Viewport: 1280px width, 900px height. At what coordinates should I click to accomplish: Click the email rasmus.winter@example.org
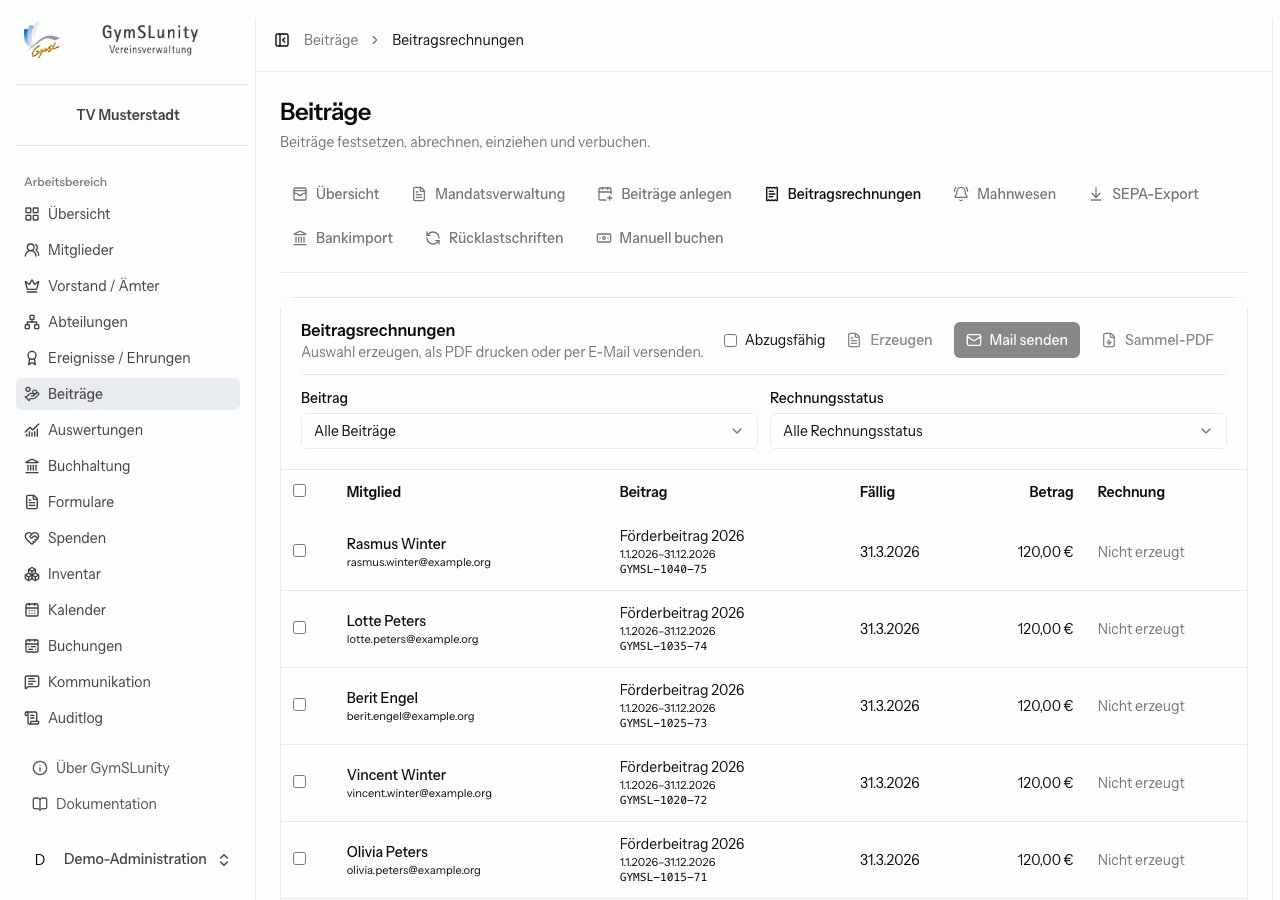tap(418, 562)
